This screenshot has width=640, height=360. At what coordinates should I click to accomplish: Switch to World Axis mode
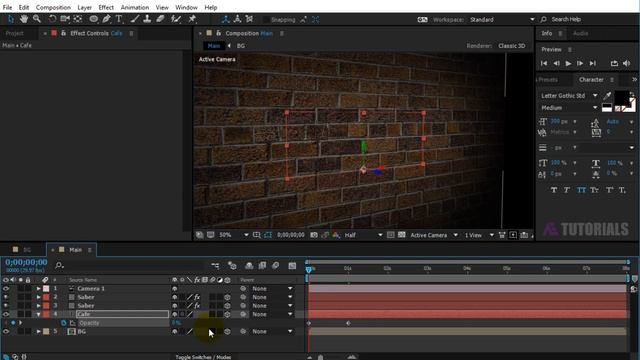237,19
